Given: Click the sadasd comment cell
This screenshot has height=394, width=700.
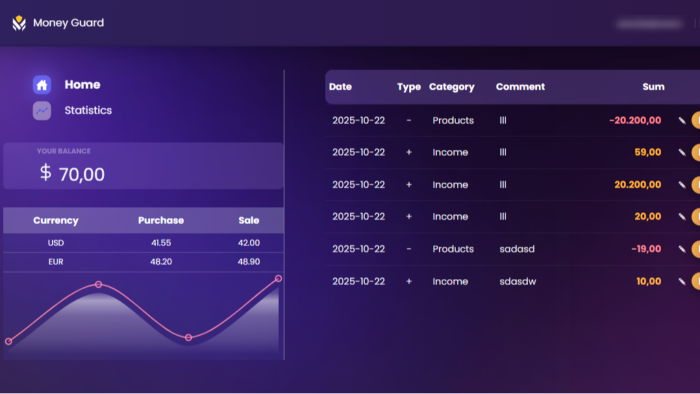Looking at the screenshot, I should pyautogui.click(x=517, y=249).
